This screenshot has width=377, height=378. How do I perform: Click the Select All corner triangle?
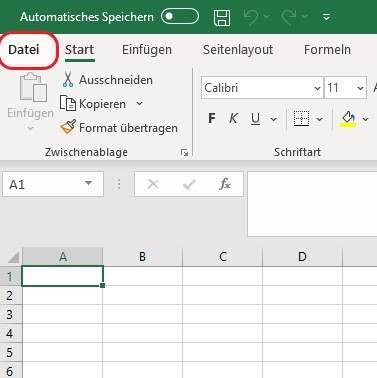[13, 257]
